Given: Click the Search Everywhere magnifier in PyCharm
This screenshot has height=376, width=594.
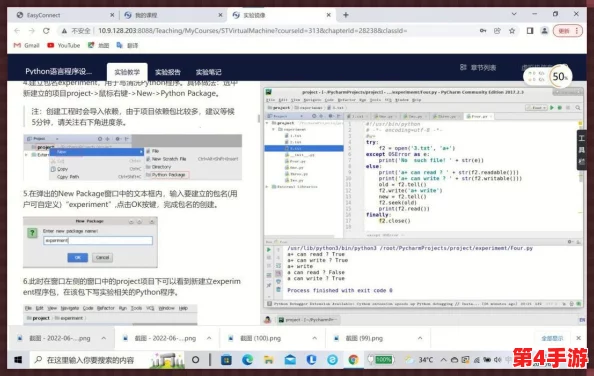Looking at the screenshot, I should click(x=578, y=108).
